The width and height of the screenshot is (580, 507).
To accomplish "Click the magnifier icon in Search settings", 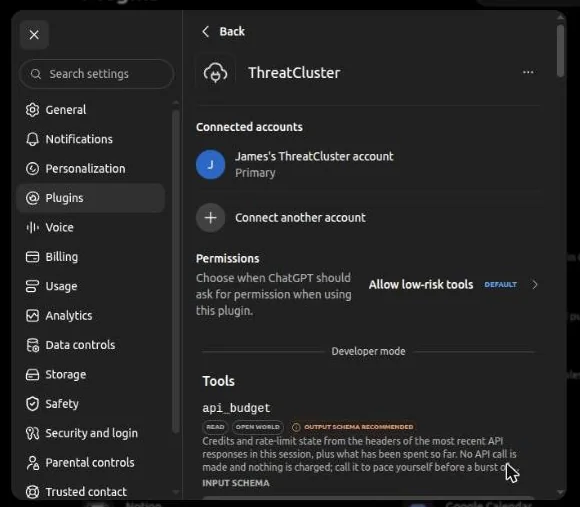I will click(36, 74).
